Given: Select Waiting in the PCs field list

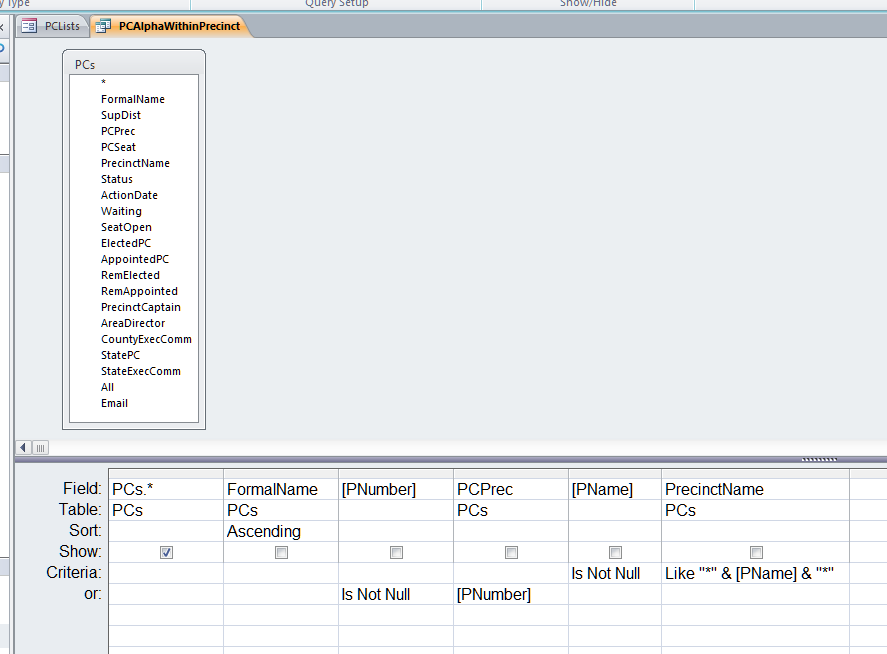Looking at the screenshot, I should 121,211.
